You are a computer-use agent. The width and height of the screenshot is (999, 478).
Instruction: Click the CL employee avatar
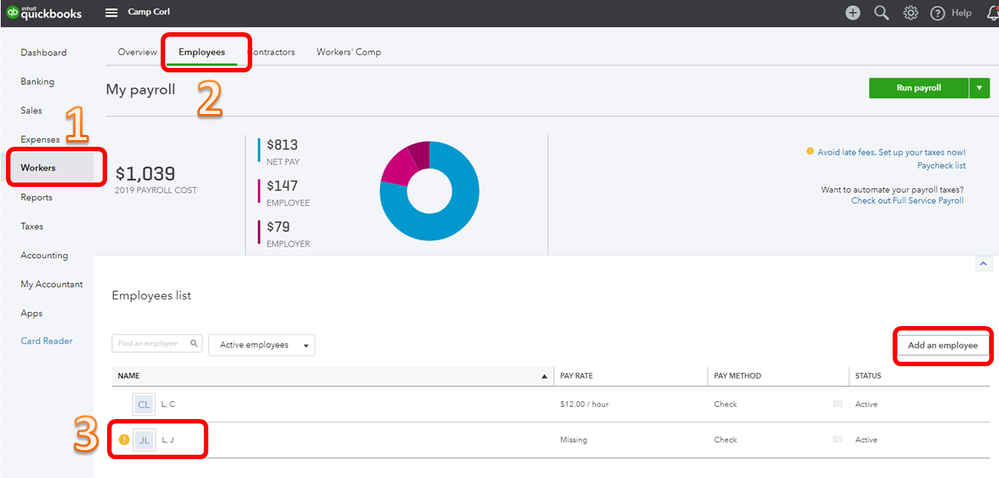(144, 404)
